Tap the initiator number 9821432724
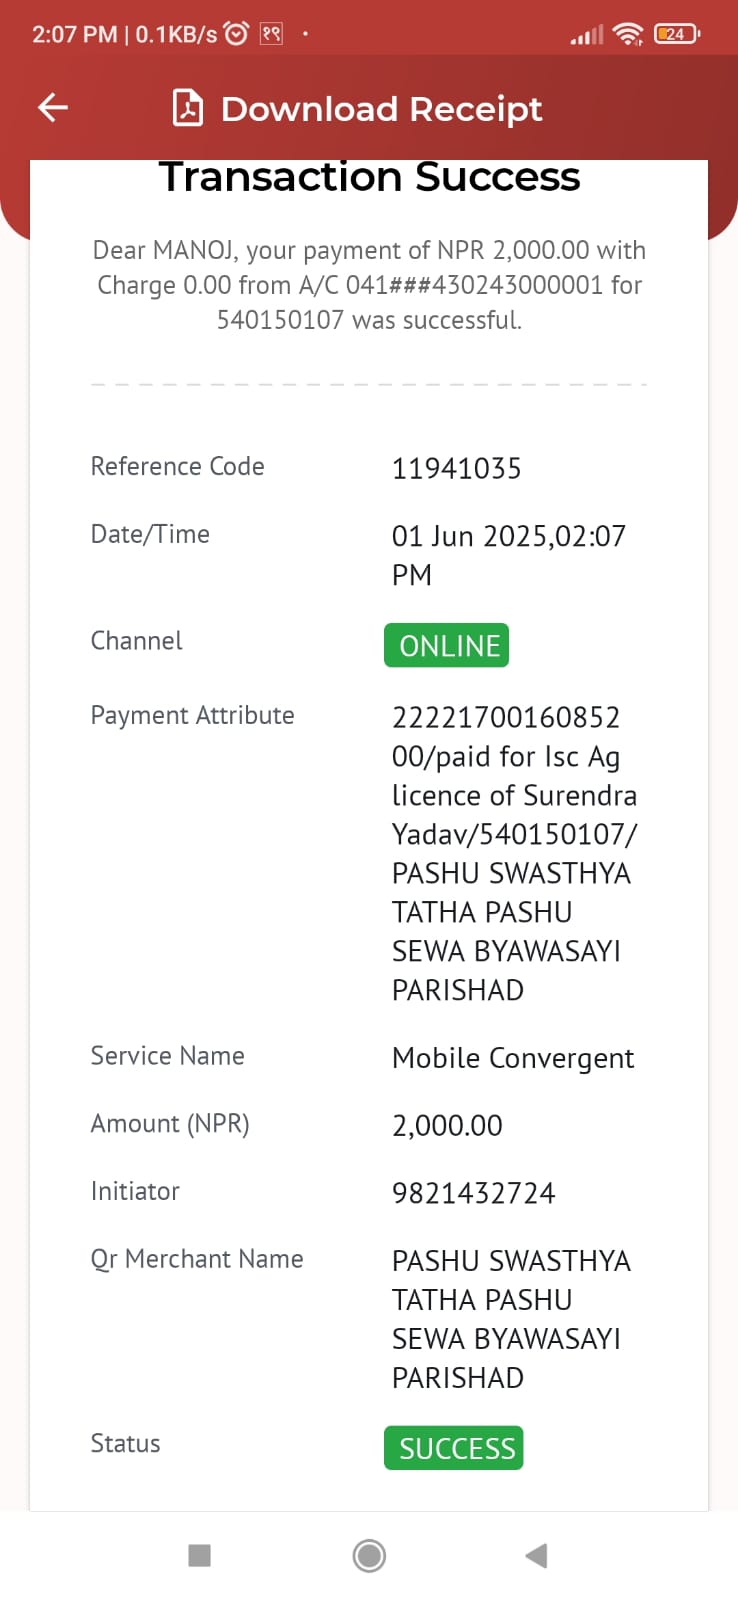This screenshot has height=1600, width=738. 473,1193
